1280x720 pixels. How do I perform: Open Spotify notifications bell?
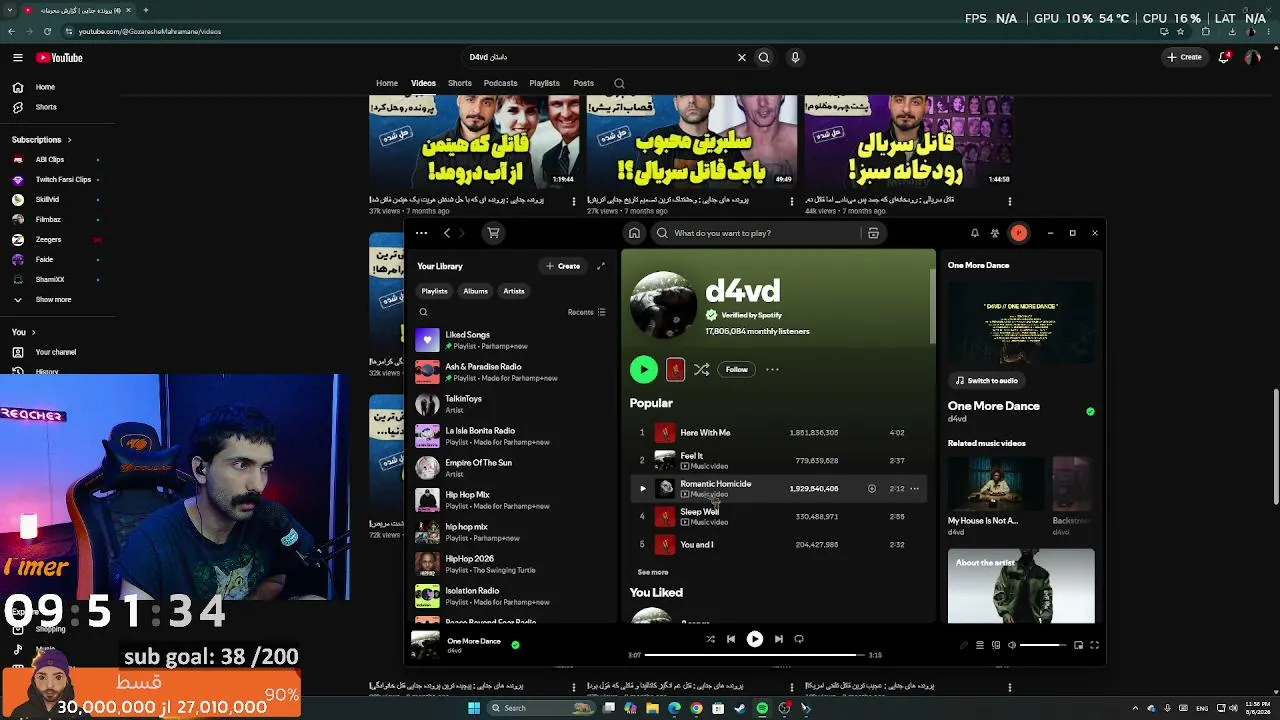click(975, 233)
